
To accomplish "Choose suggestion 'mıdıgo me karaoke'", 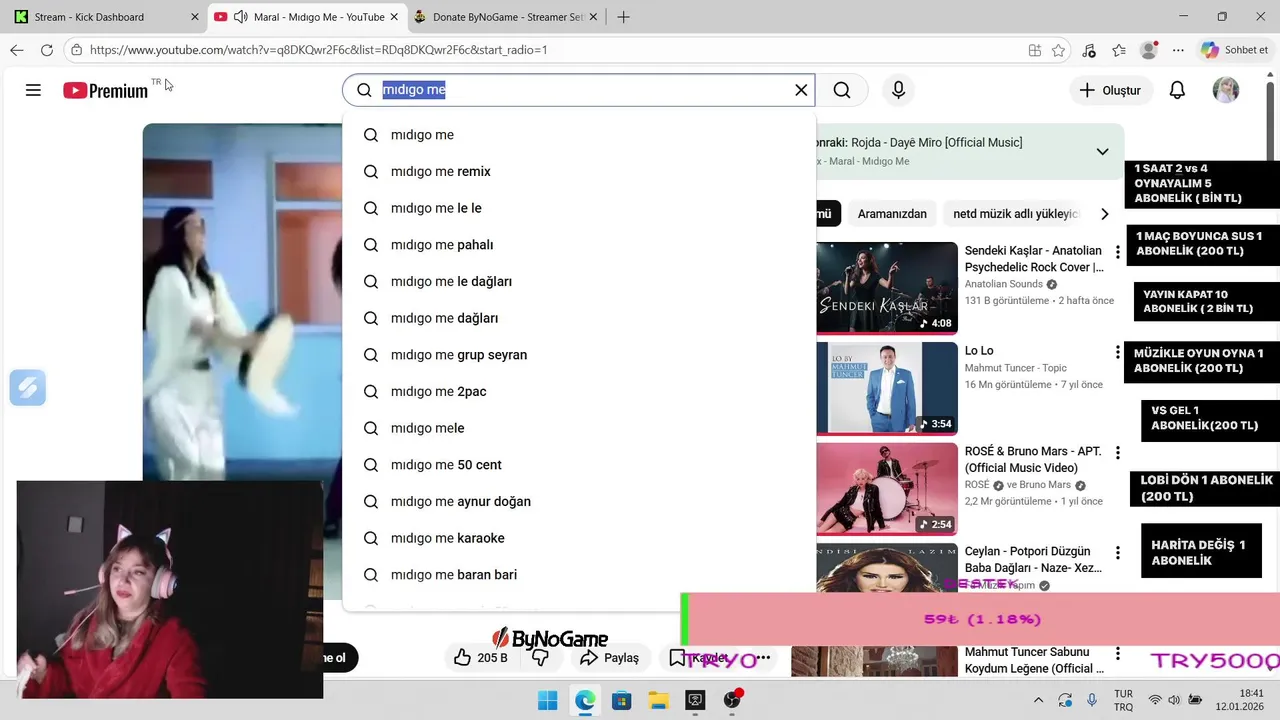I will 578,538.
